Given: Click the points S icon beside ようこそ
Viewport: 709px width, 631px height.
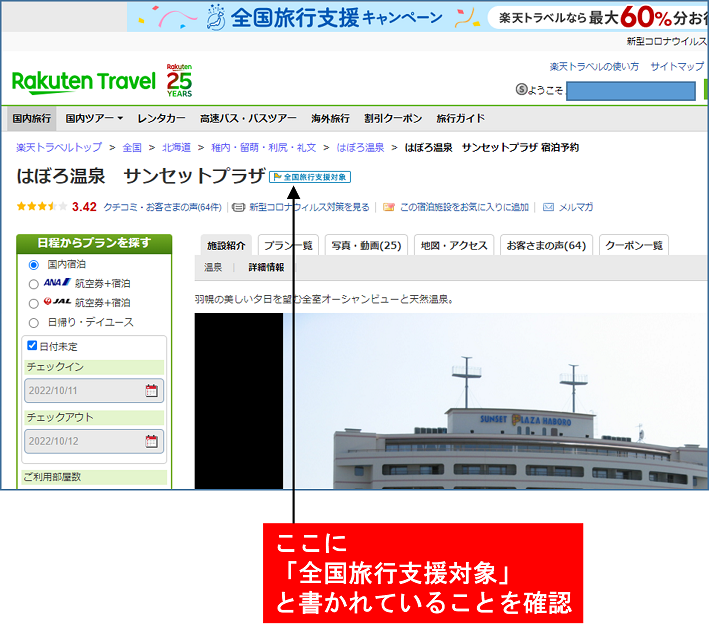Looking at the screenshot, I should click(521, 90).
